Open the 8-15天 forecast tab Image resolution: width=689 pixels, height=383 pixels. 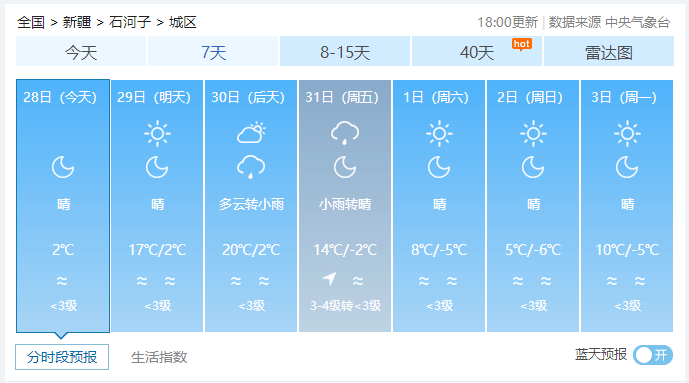(345, 51)
